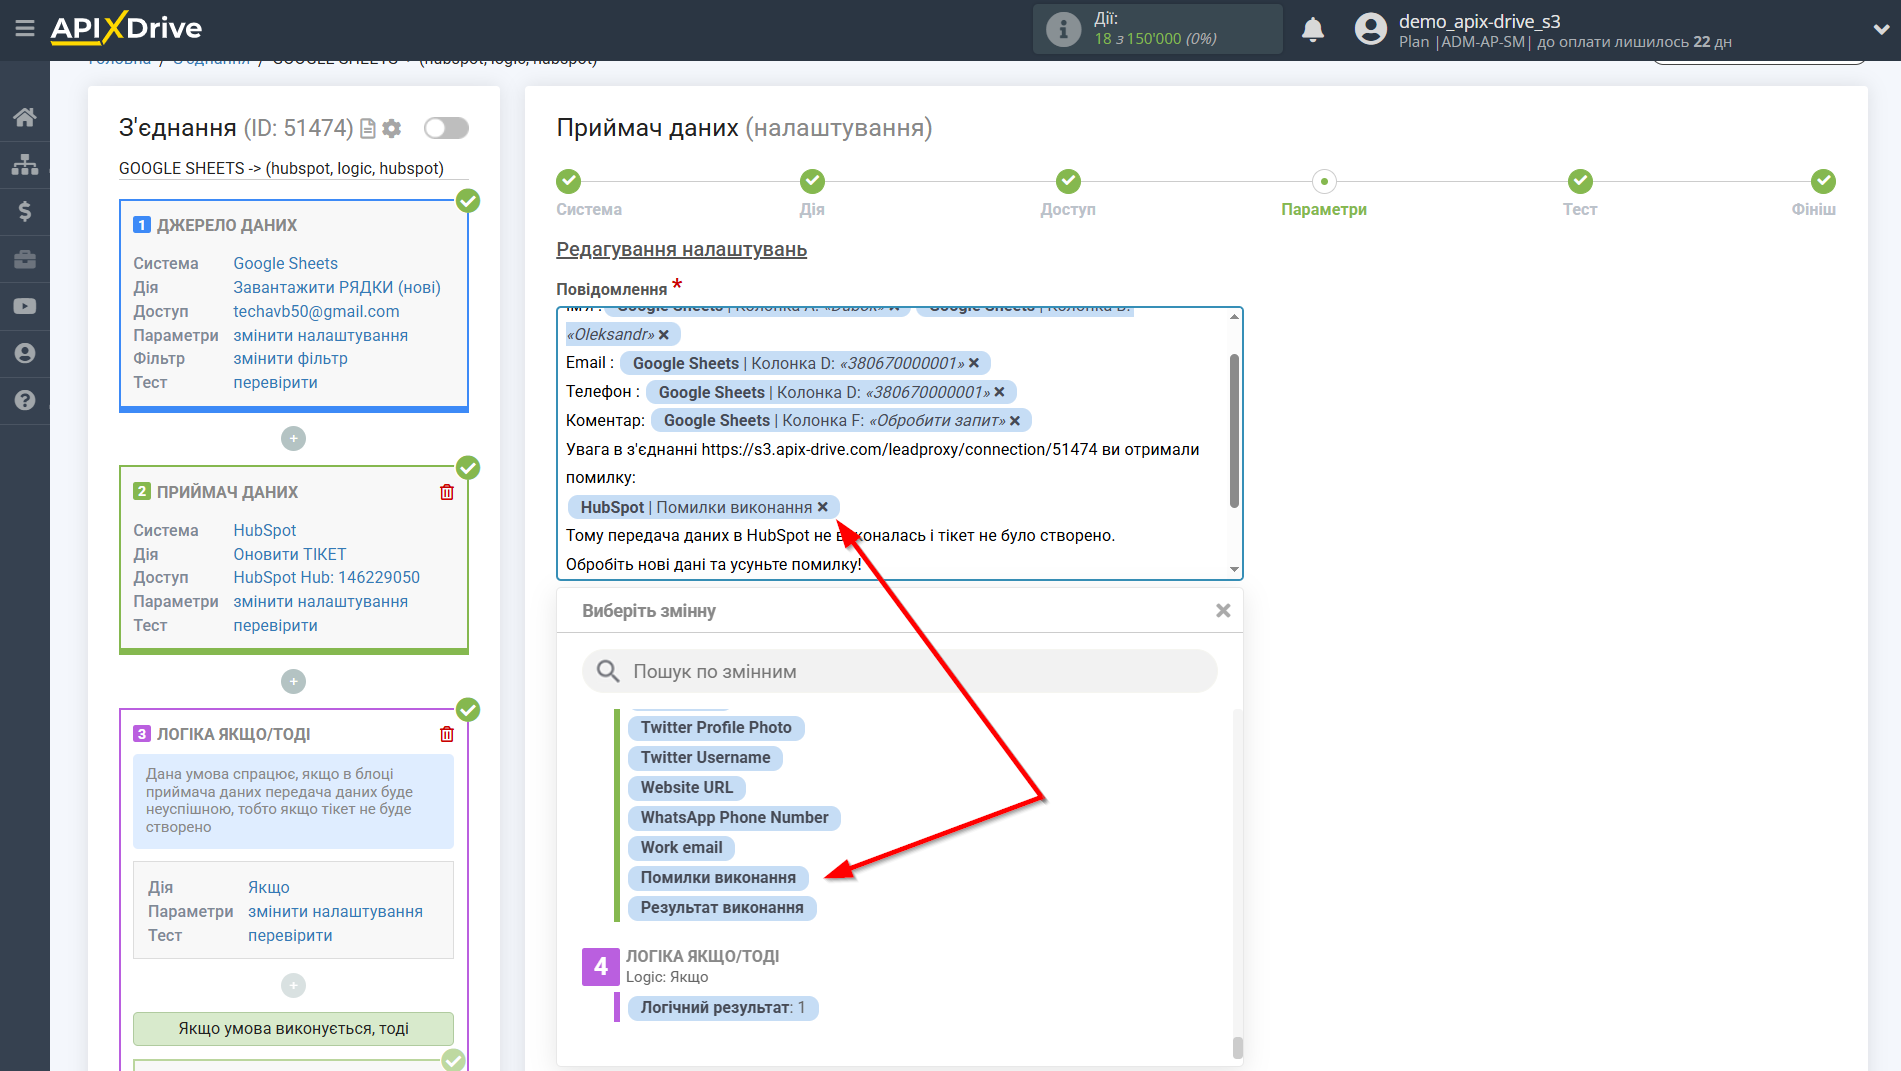Open video tutorials sidebar icon
Viewport: 1901px width, 1071px height.
click(25, 306)
